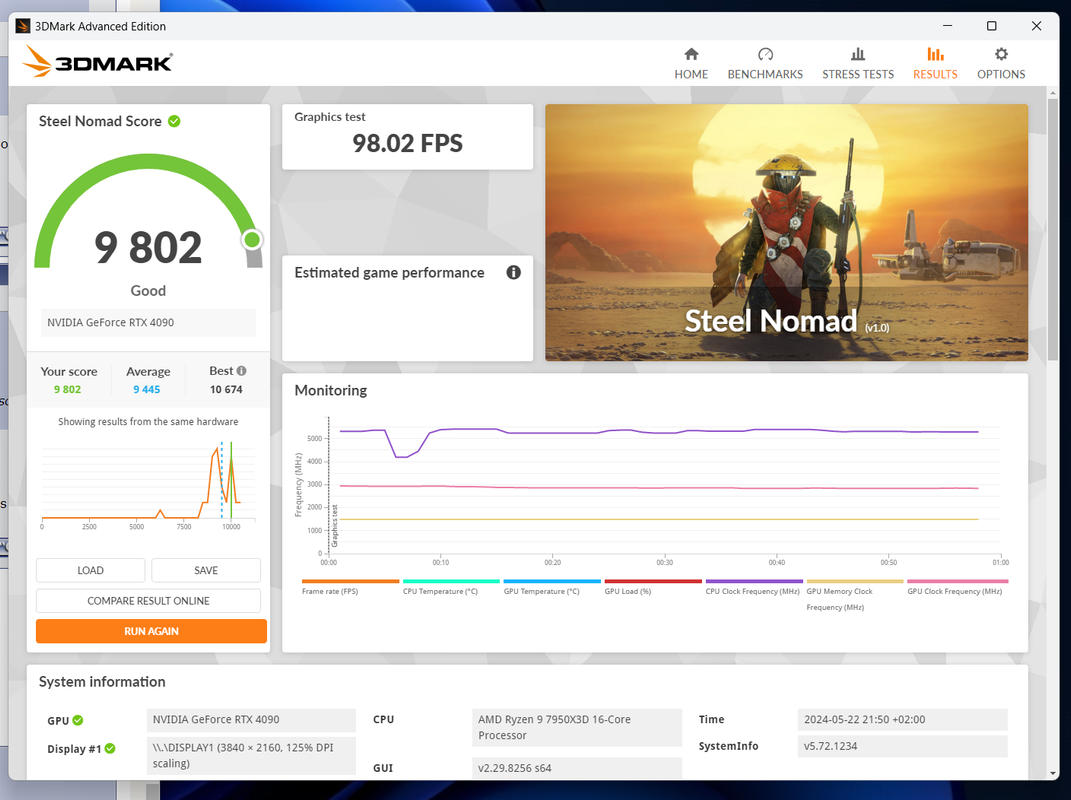Minimize the 3DMark window
Viewport: 1071px width, 800px height.
(947, 26)
